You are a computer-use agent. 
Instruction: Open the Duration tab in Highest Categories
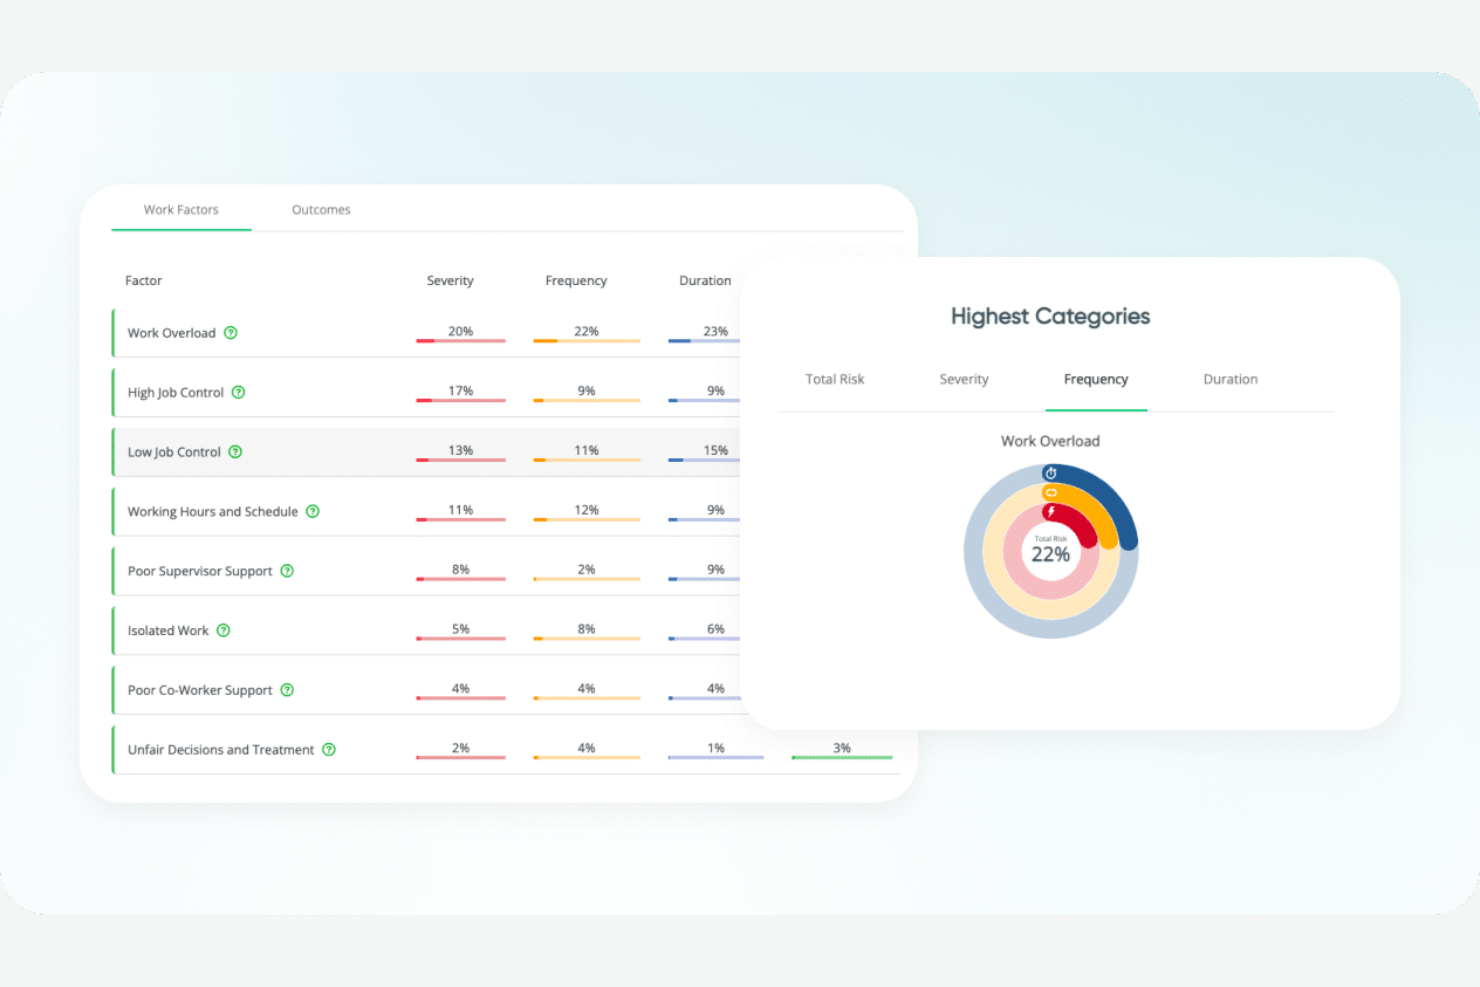(x=1230, y=379)
